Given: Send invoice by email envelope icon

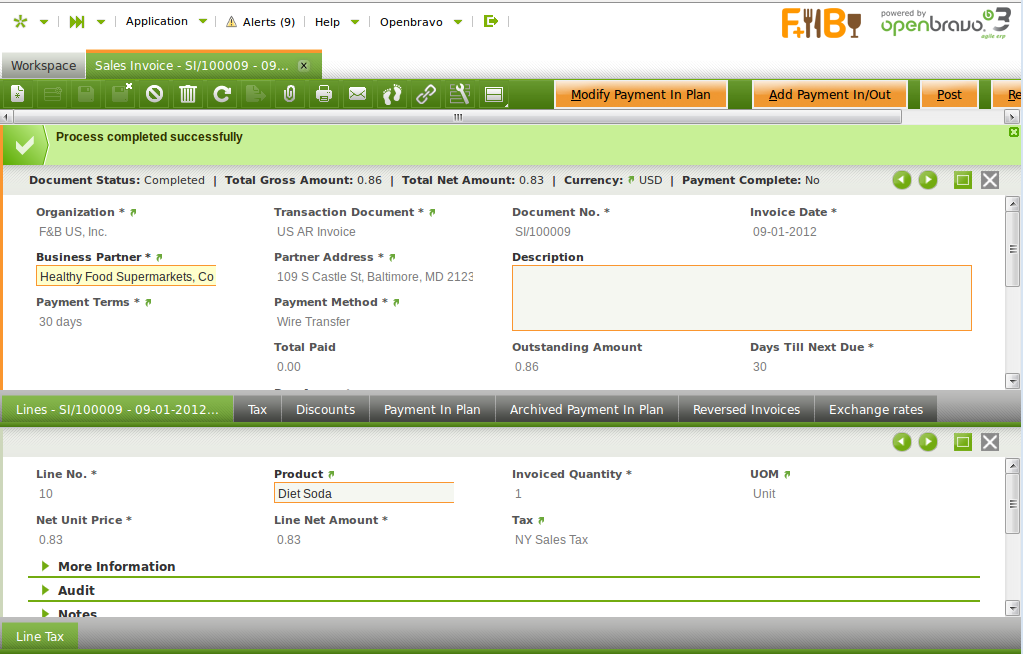Looking at the screenshot, I should (357, 94).
